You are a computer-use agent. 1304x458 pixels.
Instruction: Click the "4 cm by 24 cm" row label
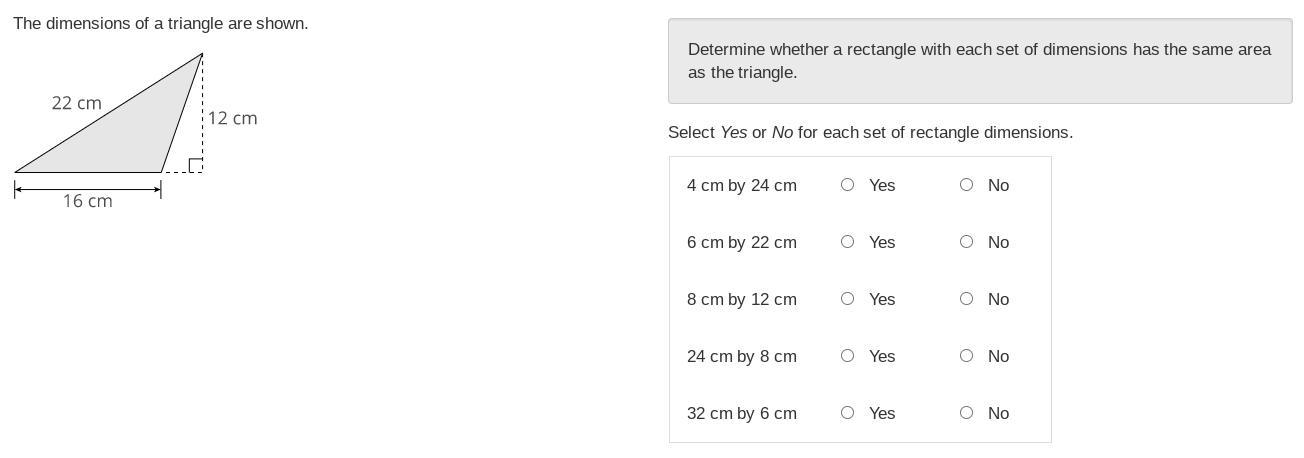click(741, 185)
